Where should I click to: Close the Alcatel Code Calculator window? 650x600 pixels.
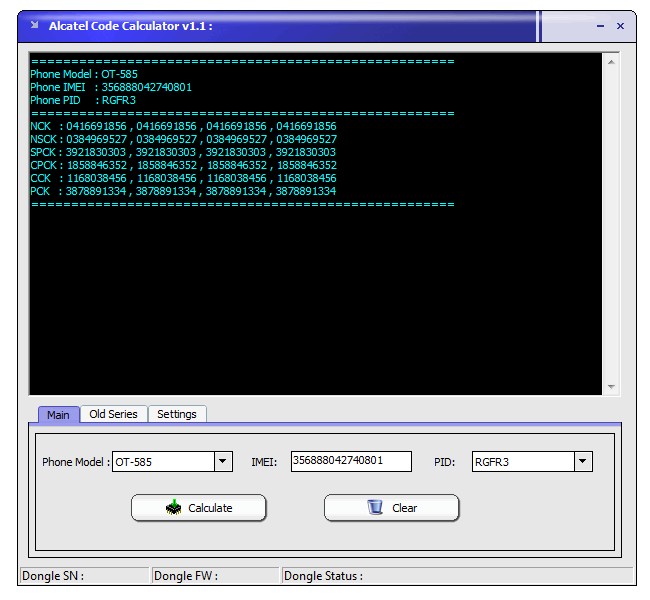click(x=621, y=26)
